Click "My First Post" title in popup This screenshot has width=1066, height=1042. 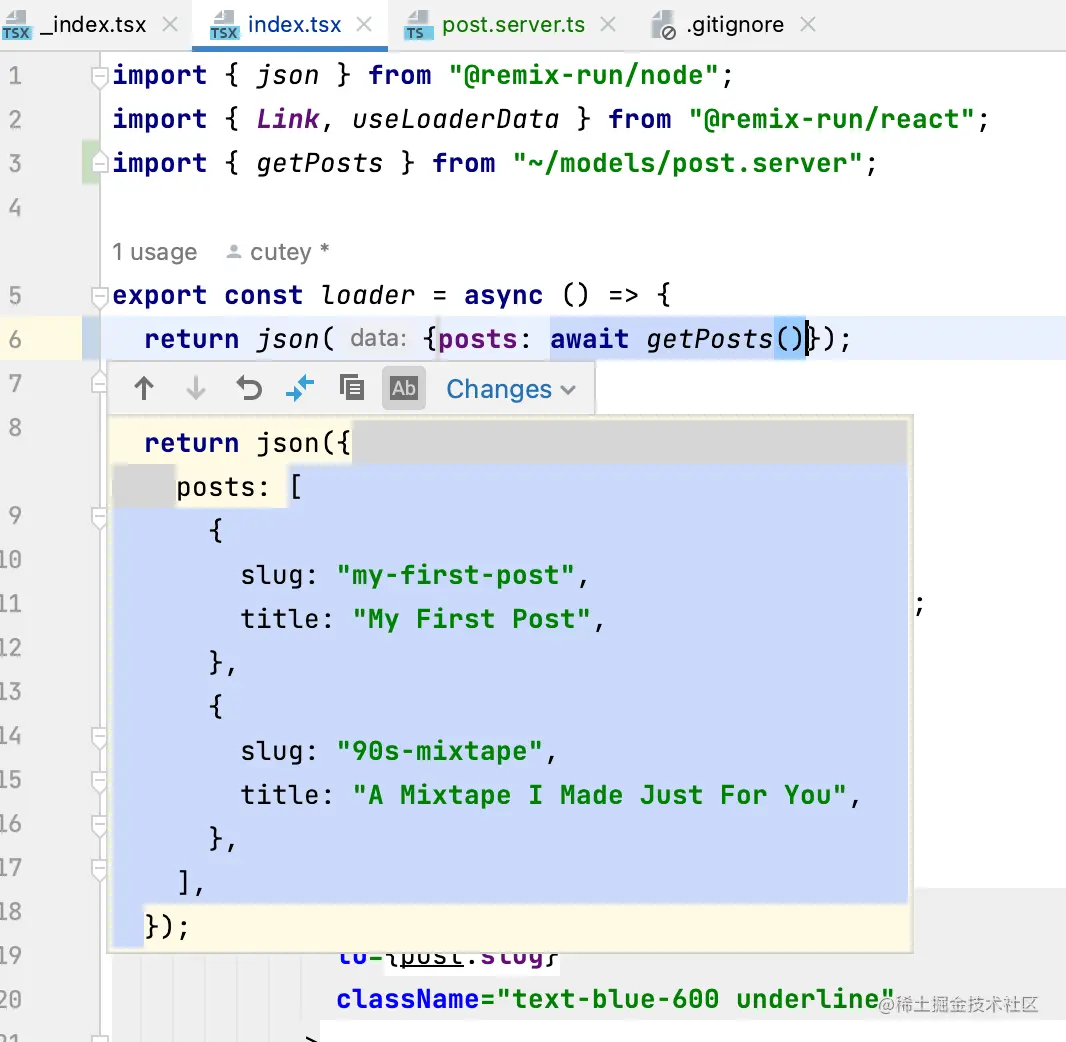[x=471, y=619]
